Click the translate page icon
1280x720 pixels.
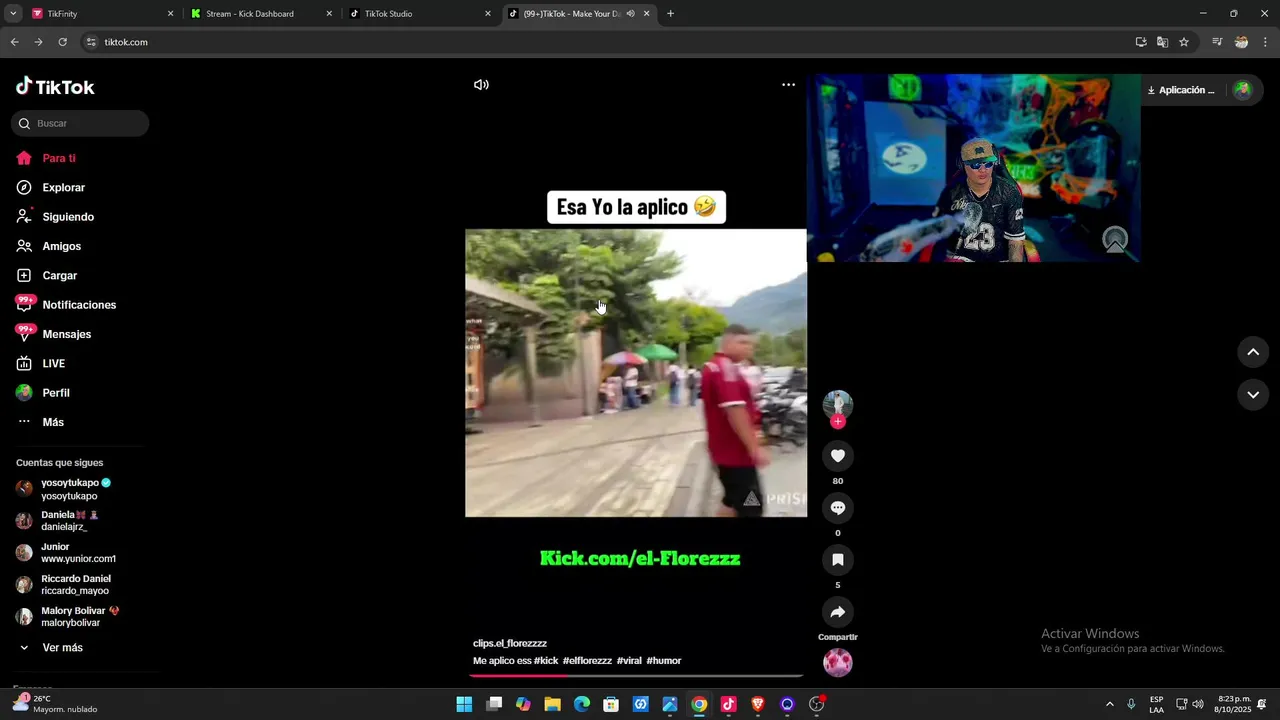[1162, 42]
